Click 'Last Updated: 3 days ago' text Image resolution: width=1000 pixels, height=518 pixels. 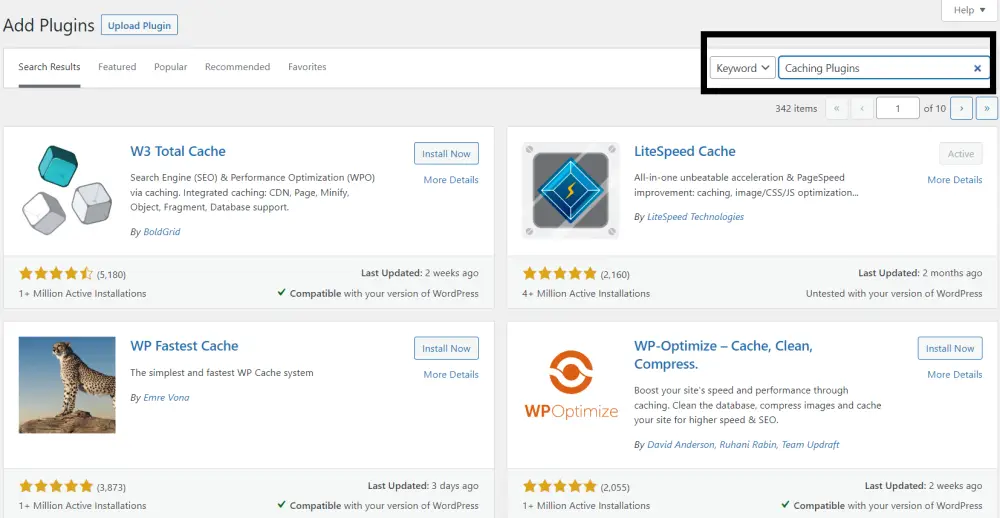pos(423,485)
